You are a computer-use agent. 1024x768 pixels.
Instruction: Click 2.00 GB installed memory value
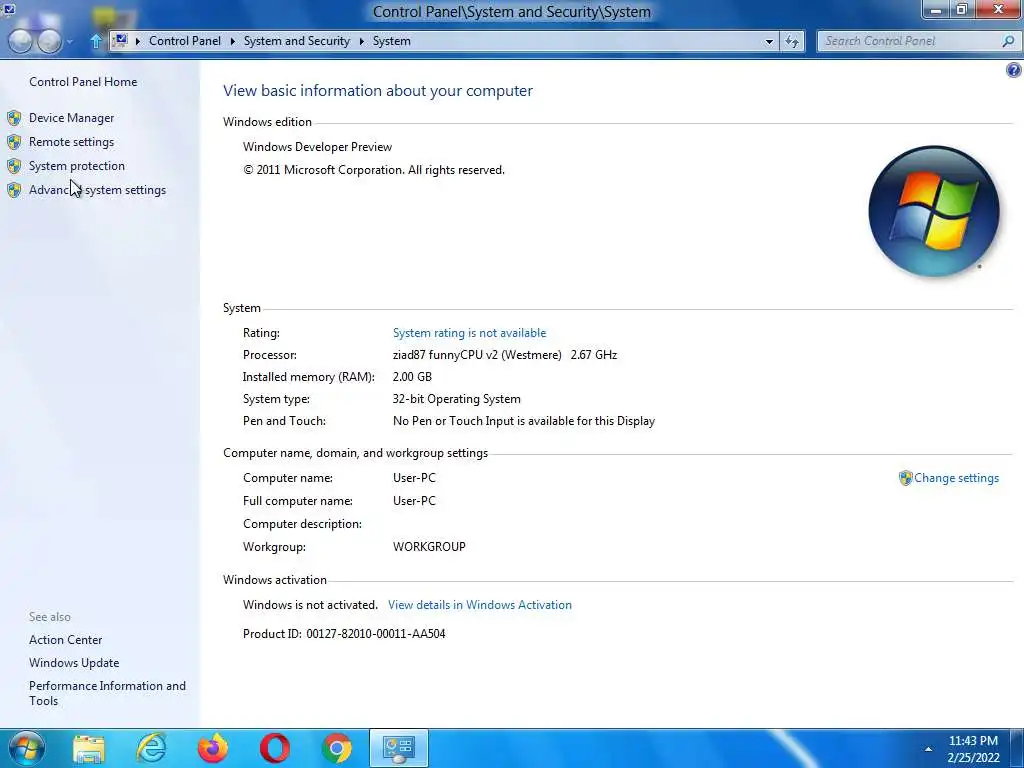coord(412,377)
